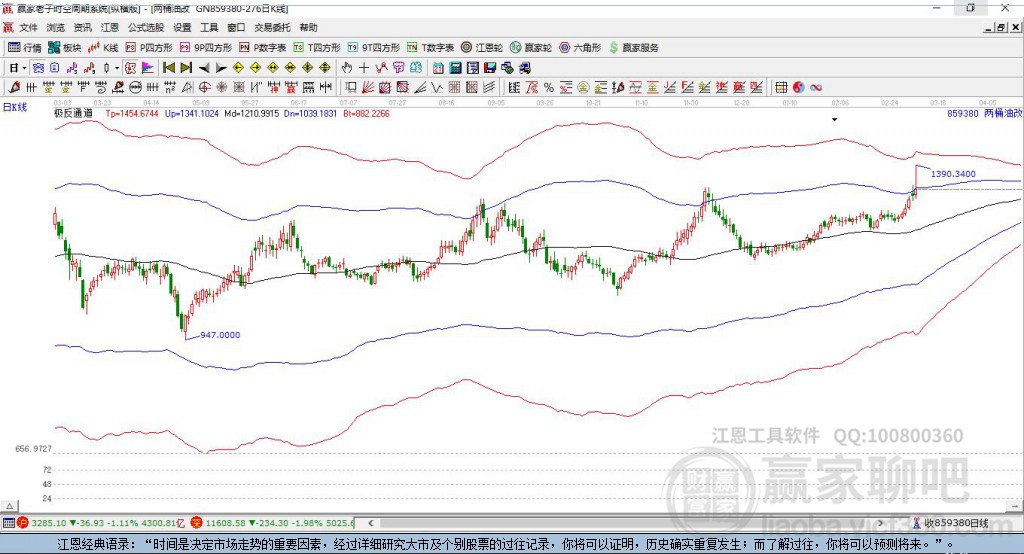Click the small black triangle above the chart
The height and width of the screenshot is (554, 1024).
click(834, 120)
